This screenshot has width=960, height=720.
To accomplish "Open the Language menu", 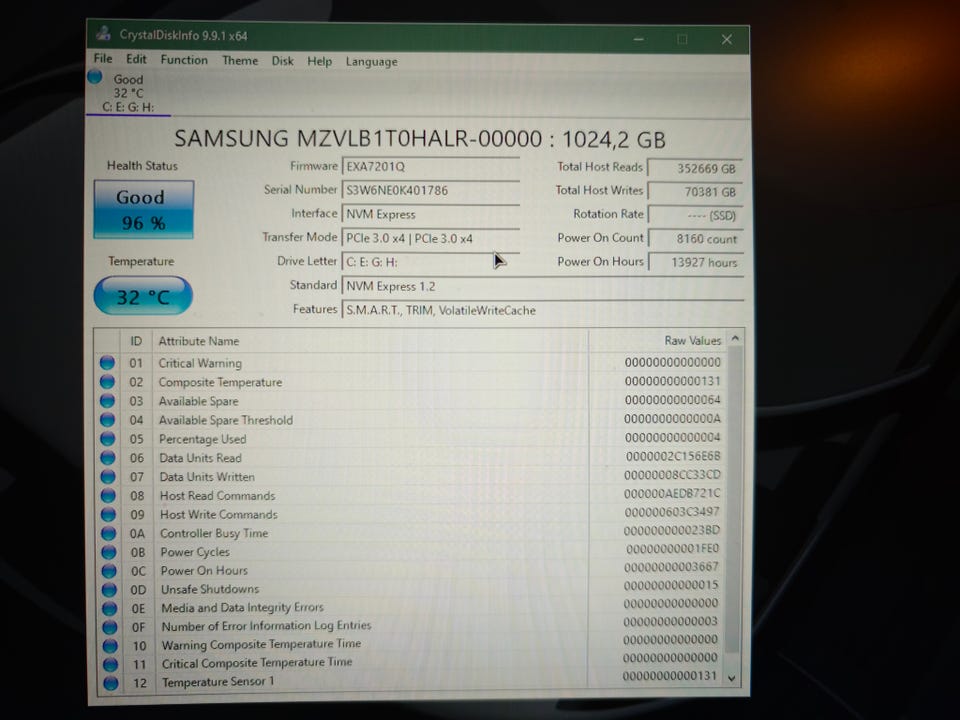I will click(371, 62).
